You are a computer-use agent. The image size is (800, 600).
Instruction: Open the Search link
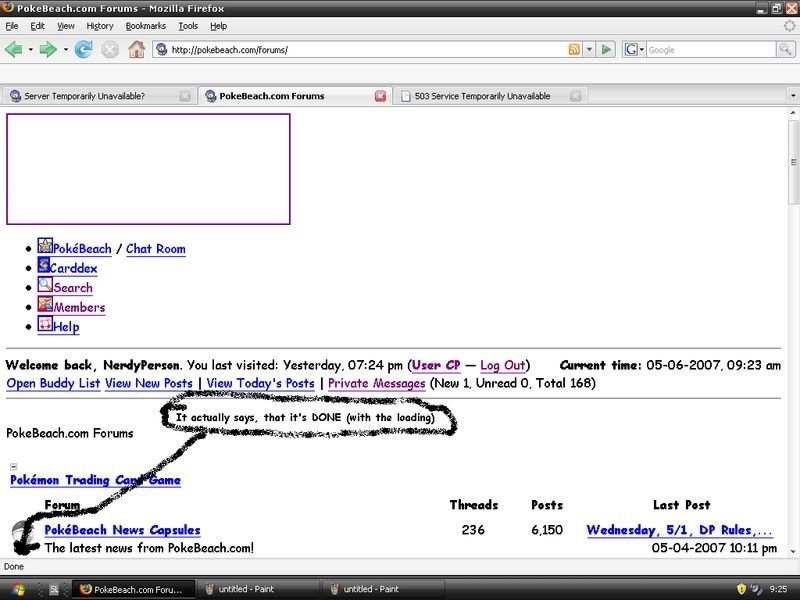[73, 288]
